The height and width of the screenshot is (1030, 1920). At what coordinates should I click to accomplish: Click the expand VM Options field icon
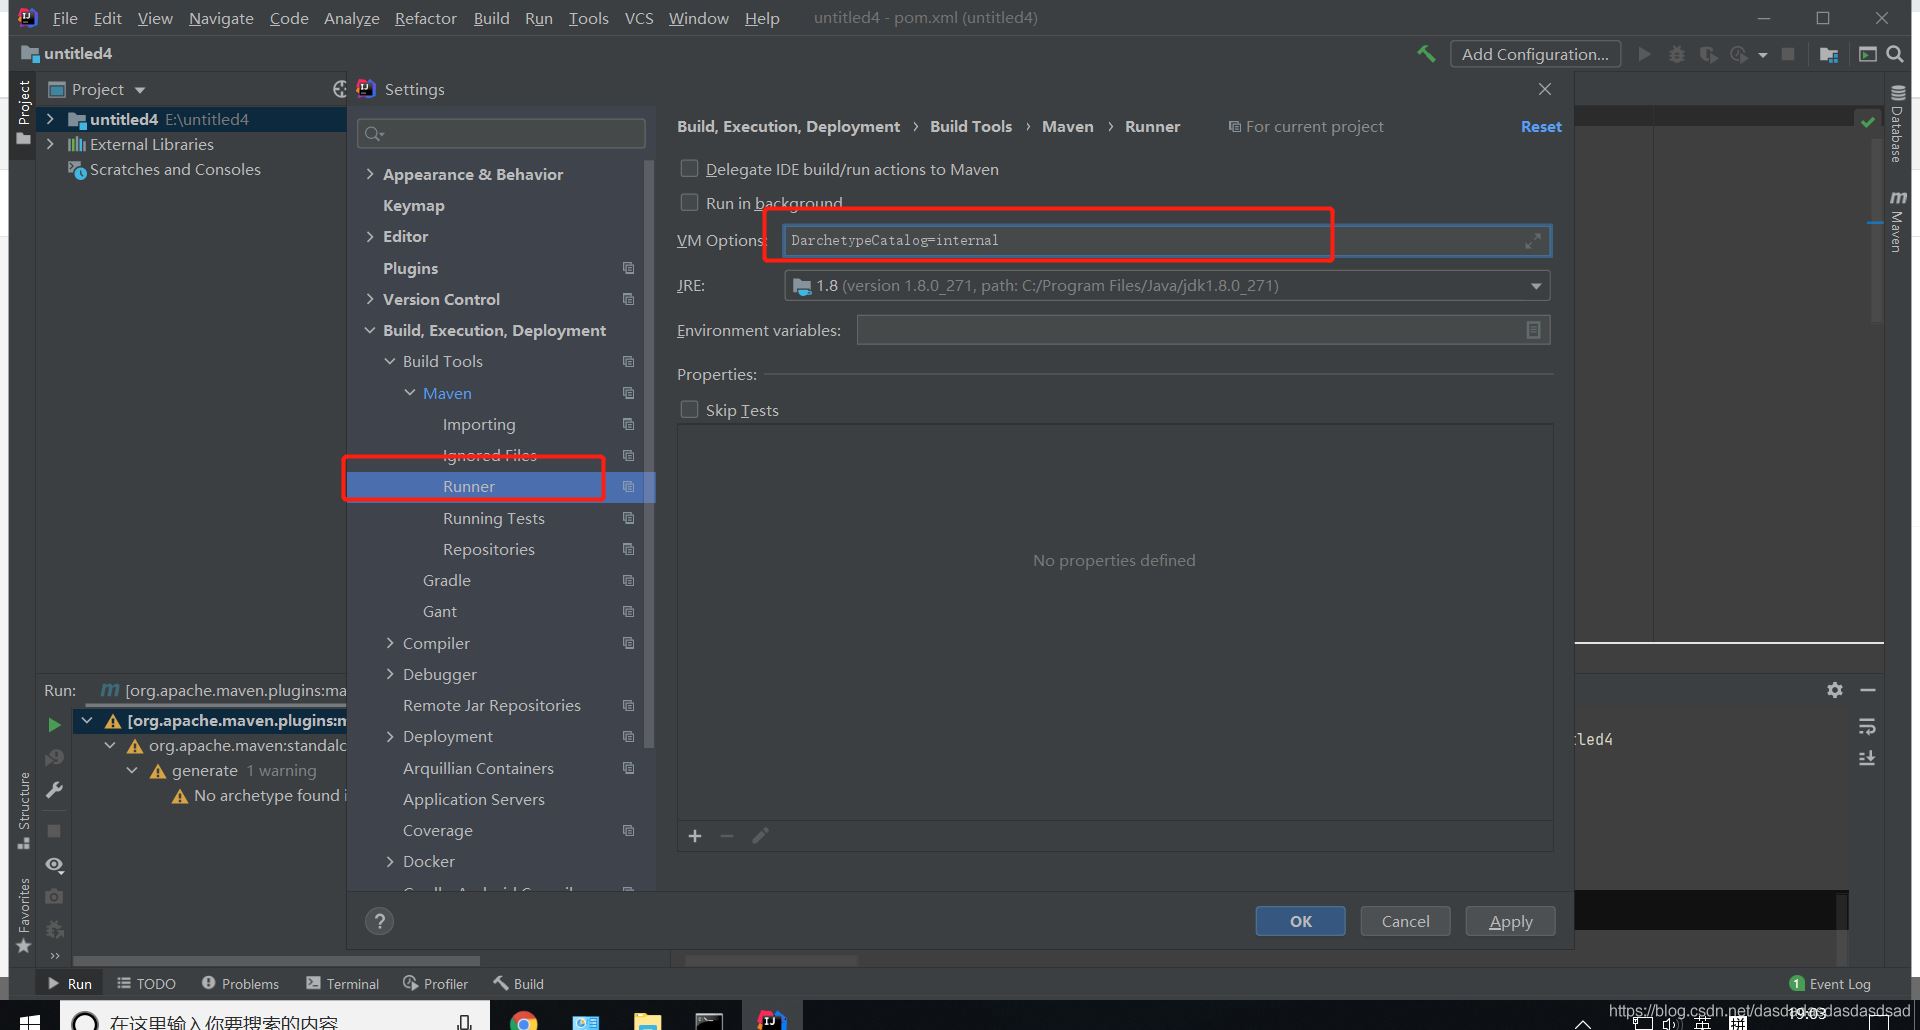pyautogui.click(x=1532, y=241)
